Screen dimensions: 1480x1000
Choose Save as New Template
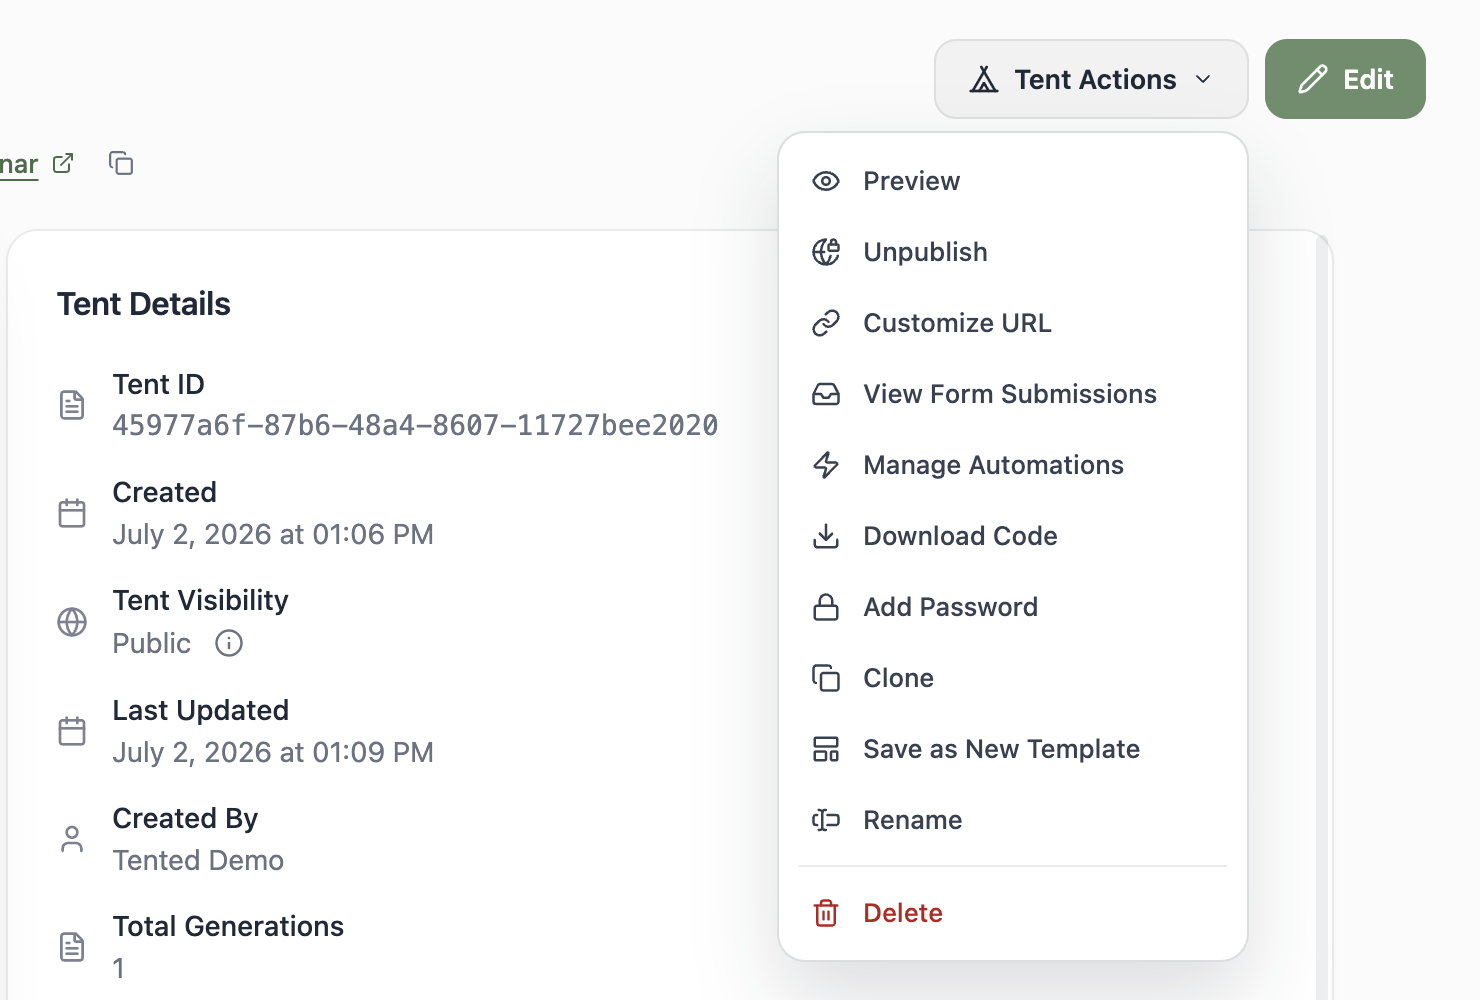1013,749
